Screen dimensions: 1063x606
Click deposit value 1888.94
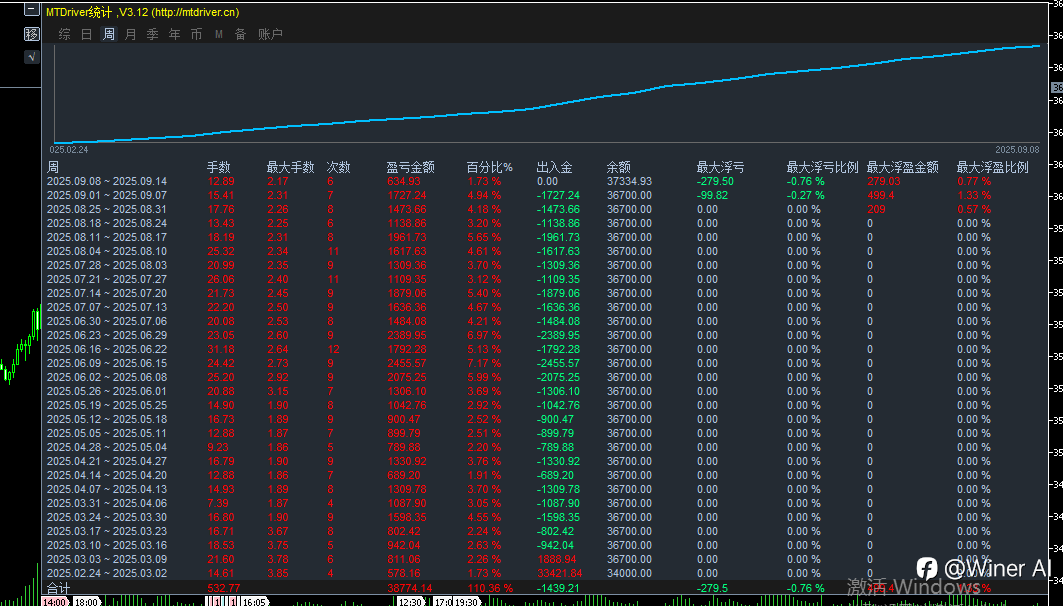[556, 559]
